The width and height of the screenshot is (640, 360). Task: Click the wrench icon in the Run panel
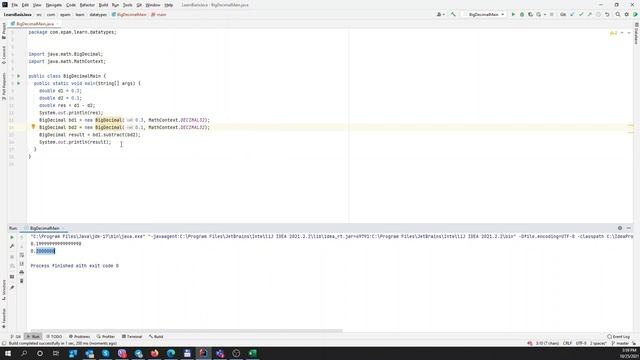(x=12, y=246)
